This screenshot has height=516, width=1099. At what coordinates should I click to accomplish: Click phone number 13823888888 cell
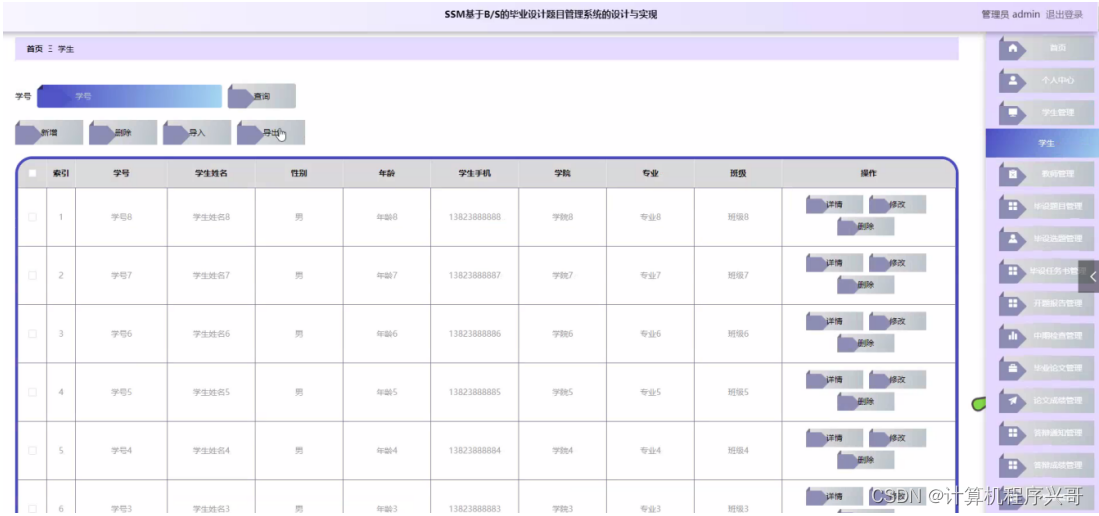pos(475,217)
